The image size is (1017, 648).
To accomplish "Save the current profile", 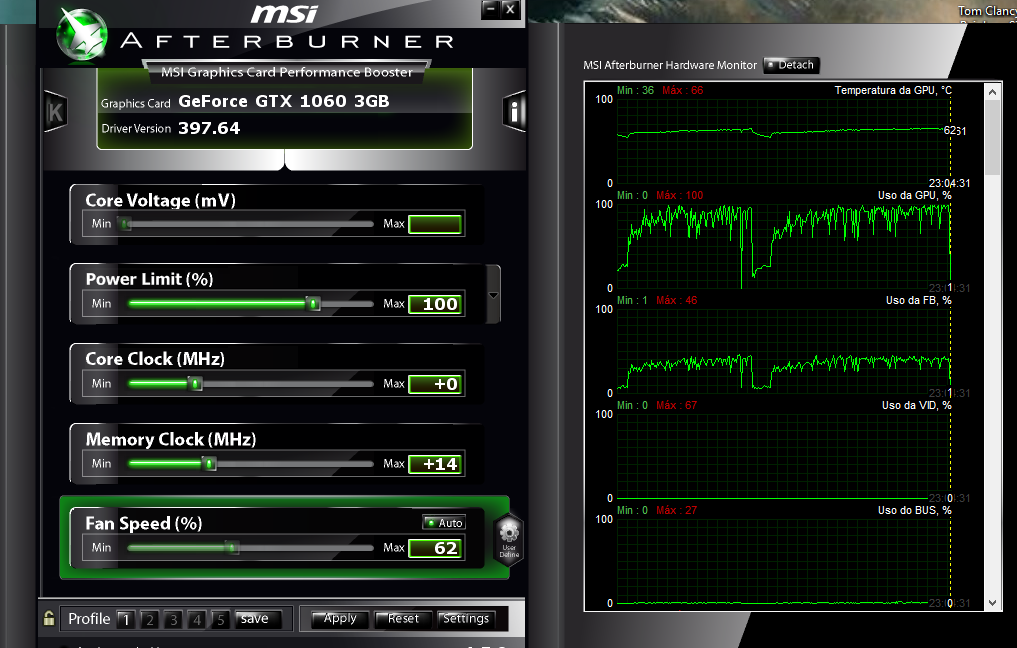I will coord(258,619).
